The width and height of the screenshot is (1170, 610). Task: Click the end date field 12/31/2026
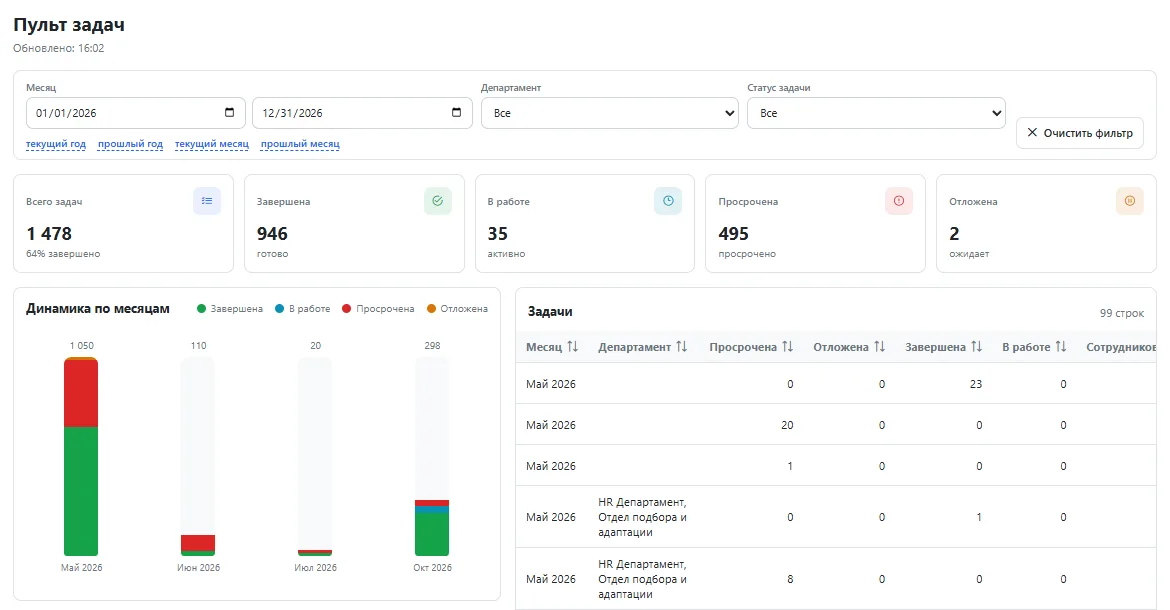(x=363, y=113)
